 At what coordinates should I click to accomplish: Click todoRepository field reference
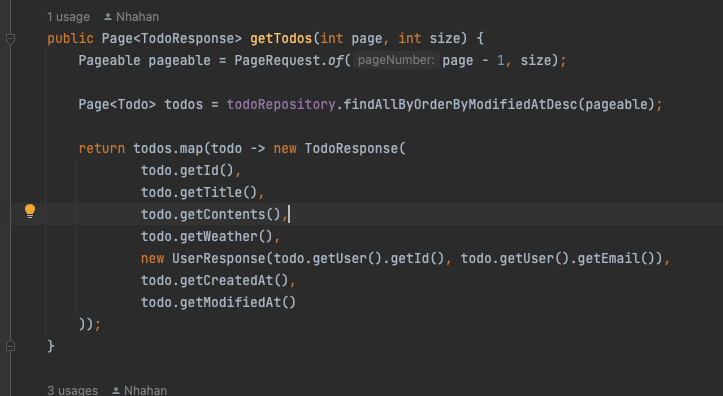(281, 105)
